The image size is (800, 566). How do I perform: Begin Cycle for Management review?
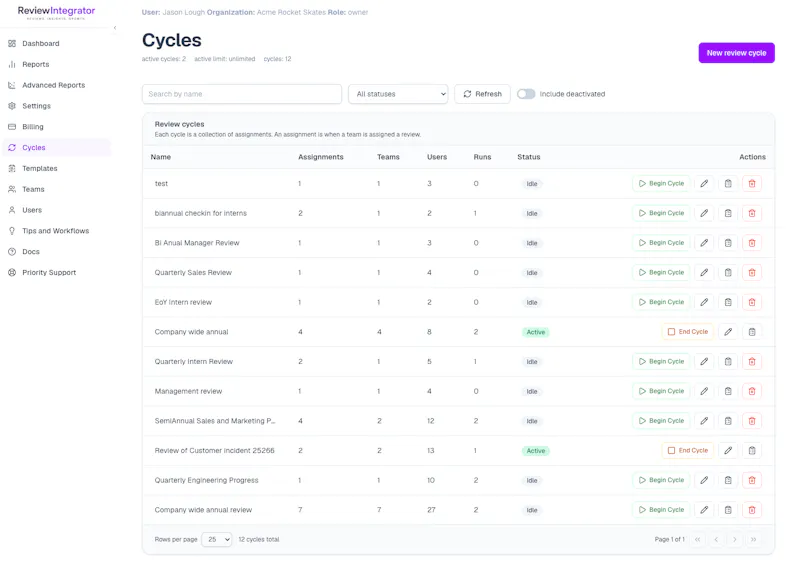661,391
